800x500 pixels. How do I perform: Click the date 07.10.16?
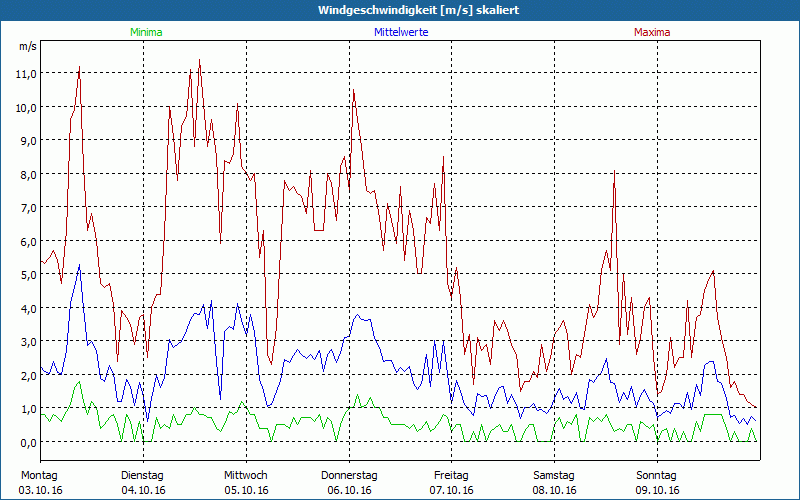pyautogui.click(x=452, y=490)
